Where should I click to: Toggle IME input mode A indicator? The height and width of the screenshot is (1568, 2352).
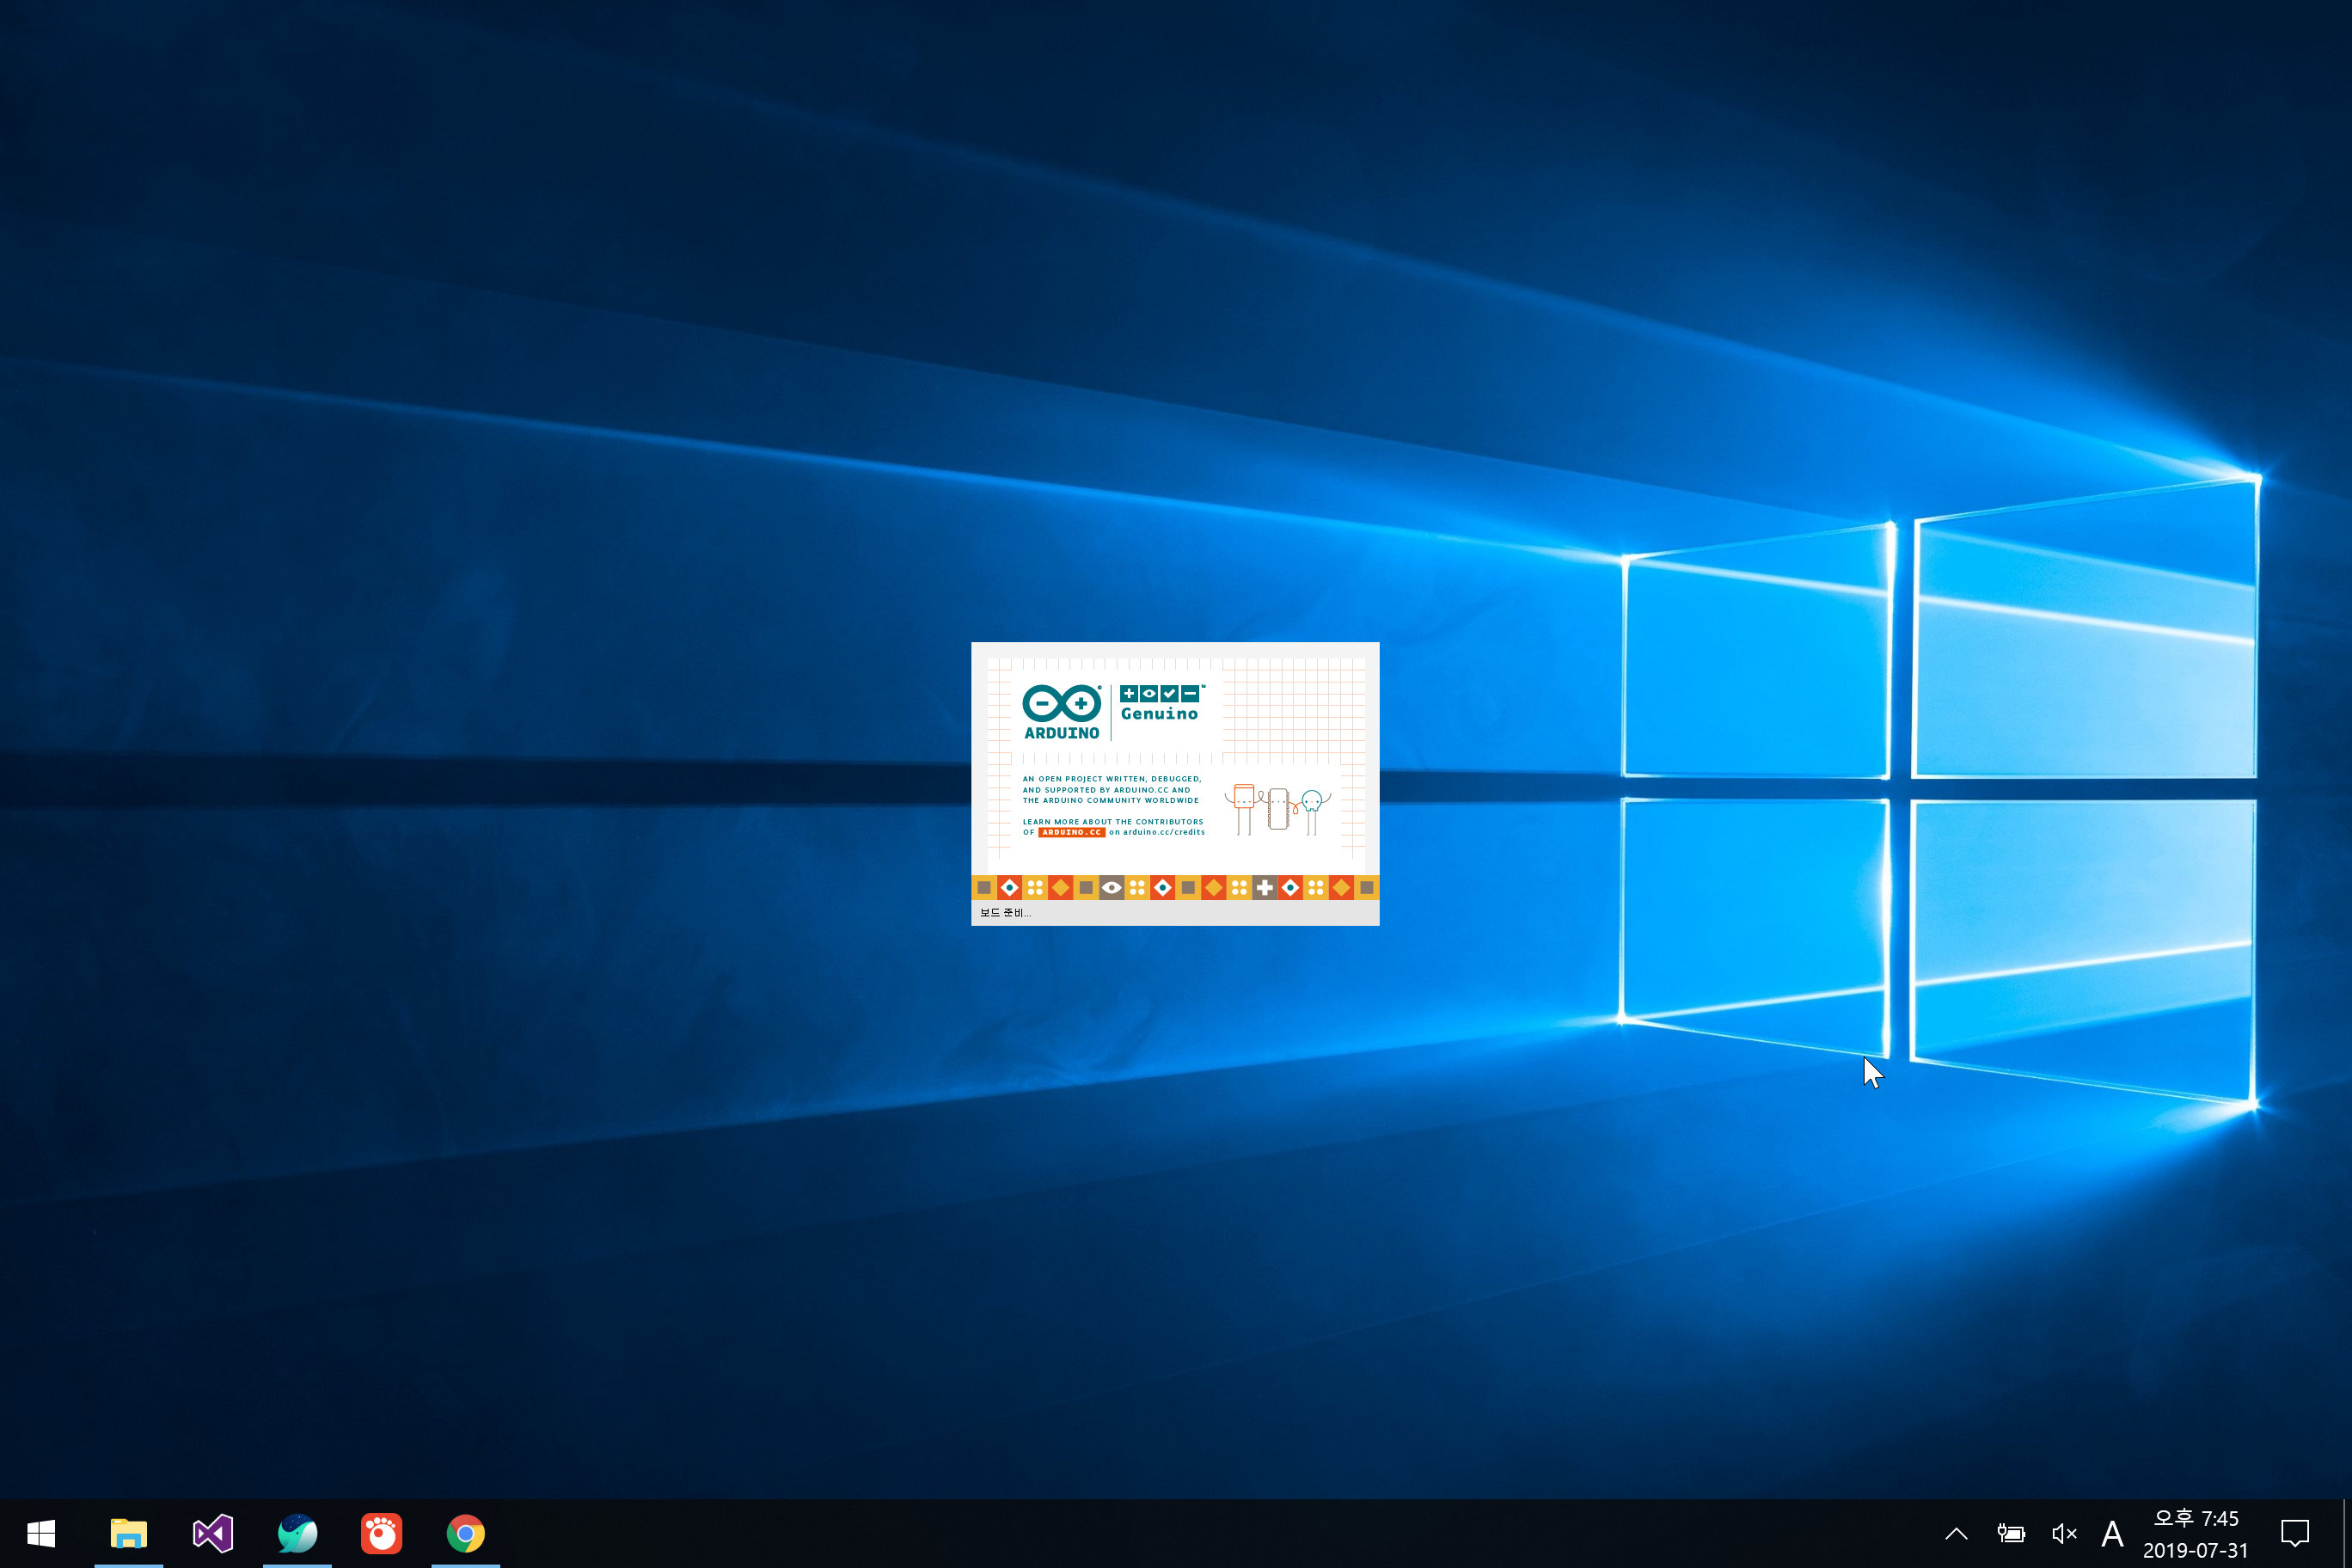[x=2112, y=1533]
